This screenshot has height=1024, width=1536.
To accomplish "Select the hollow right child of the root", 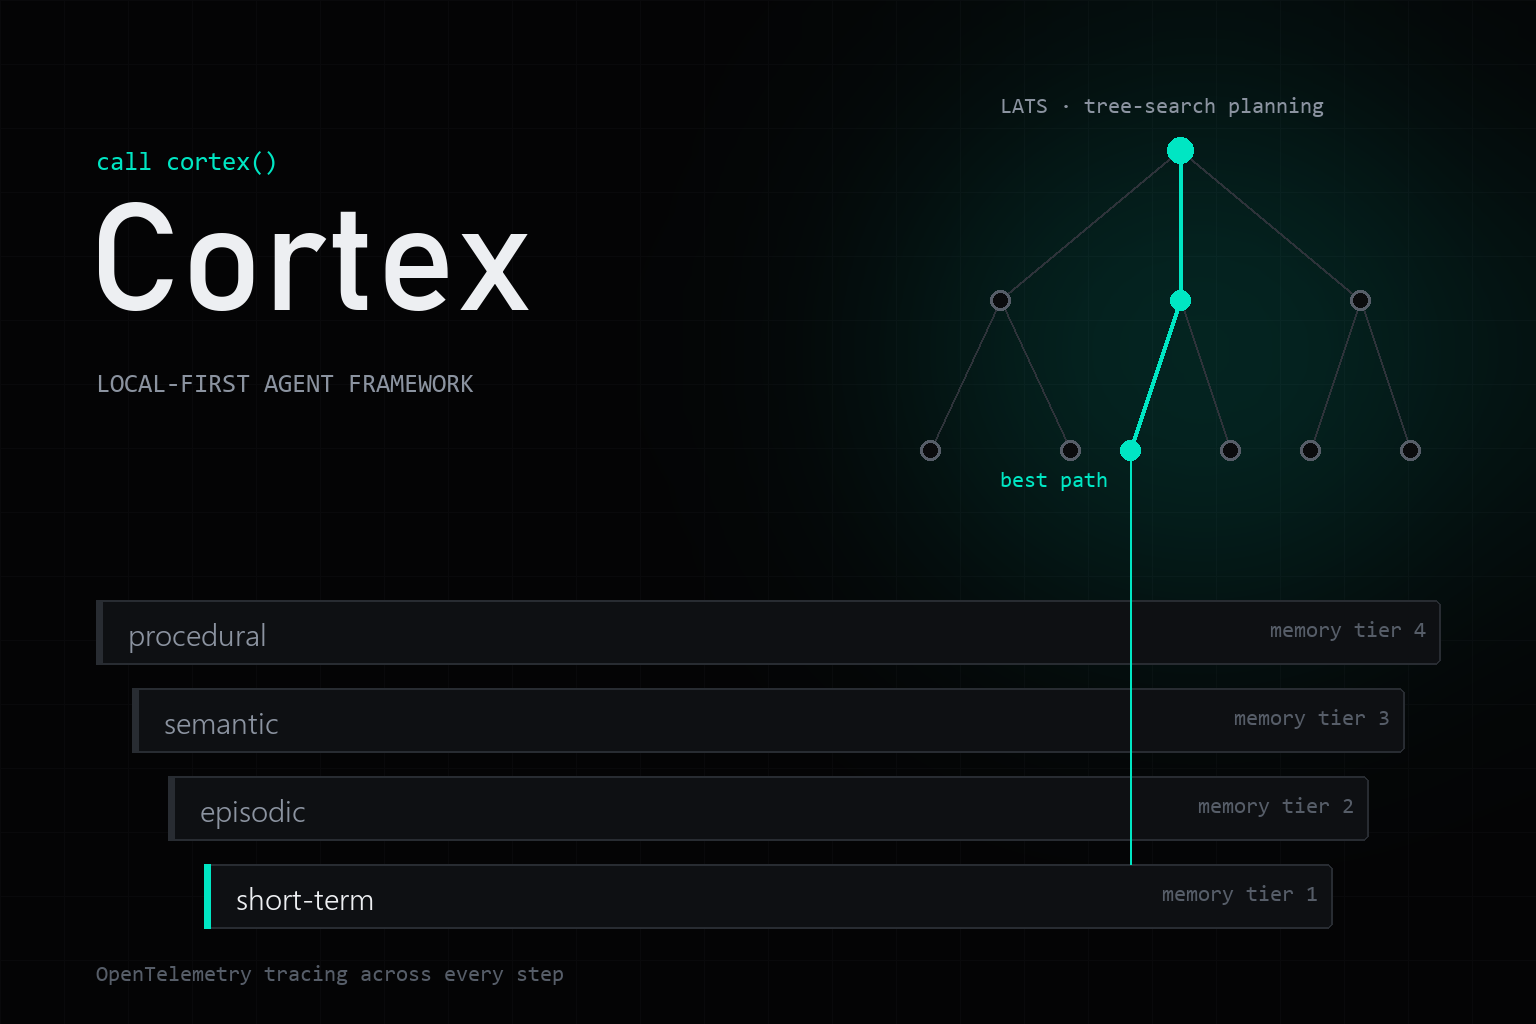I will pos(1360,301).
